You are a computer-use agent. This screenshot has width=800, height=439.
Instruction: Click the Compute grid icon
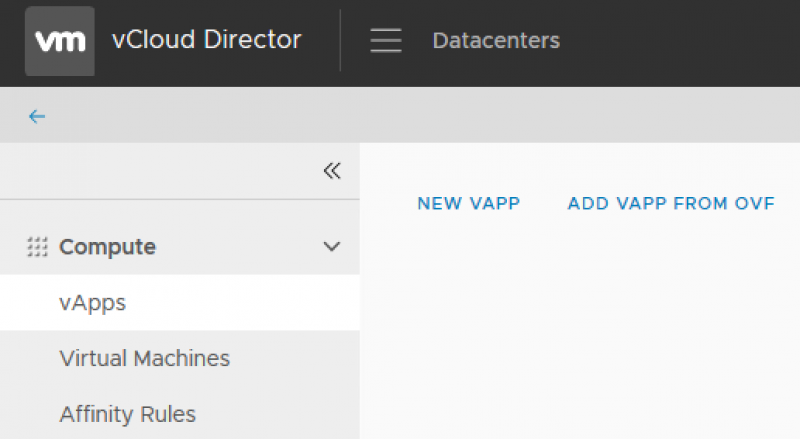37,247
